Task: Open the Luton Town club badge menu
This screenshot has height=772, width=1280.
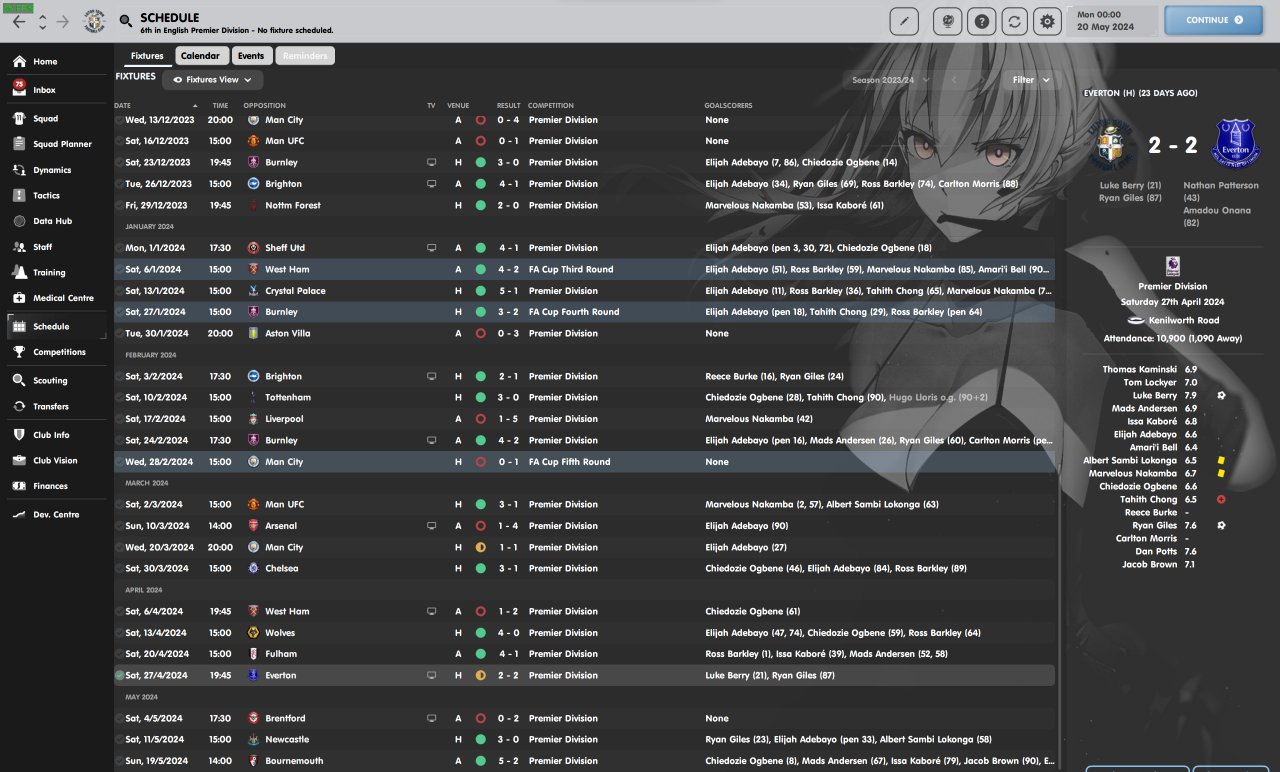Action: 95,21
